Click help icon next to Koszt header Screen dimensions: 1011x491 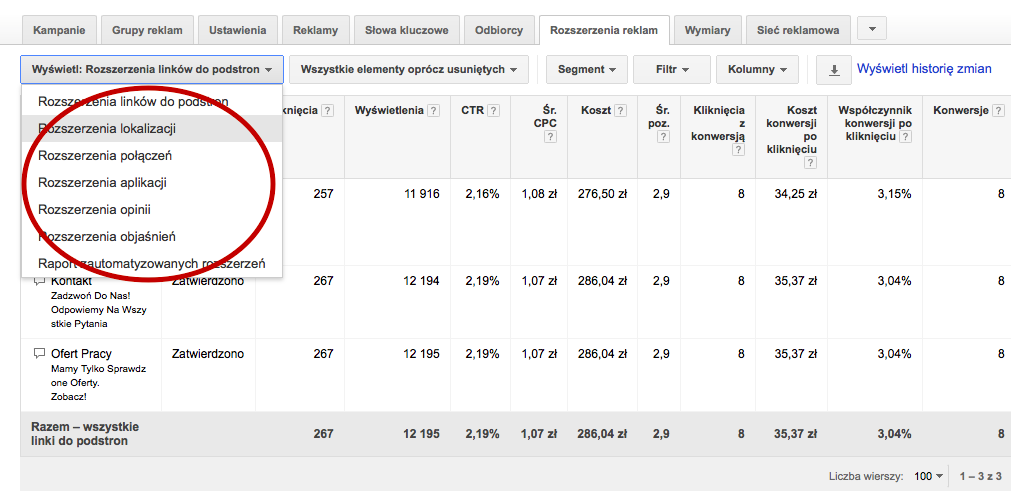tap(621, 110)
